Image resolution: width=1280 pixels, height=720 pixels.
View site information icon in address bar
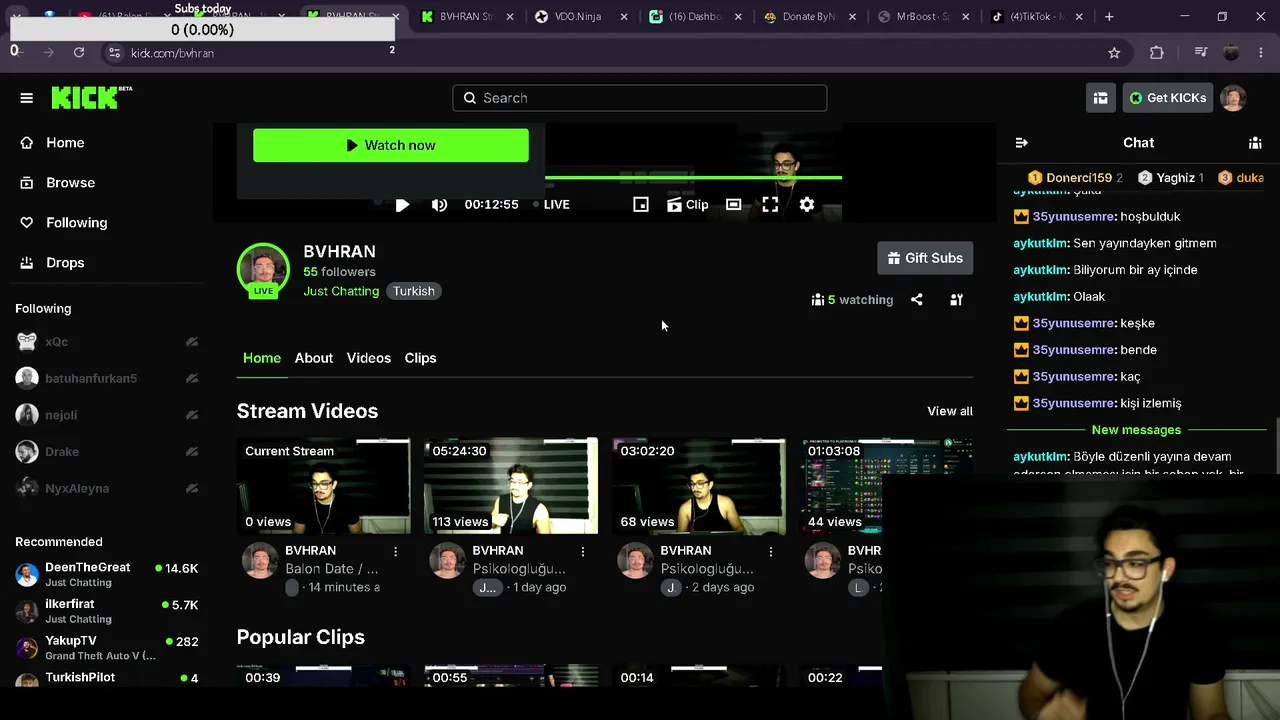(114, 53)
